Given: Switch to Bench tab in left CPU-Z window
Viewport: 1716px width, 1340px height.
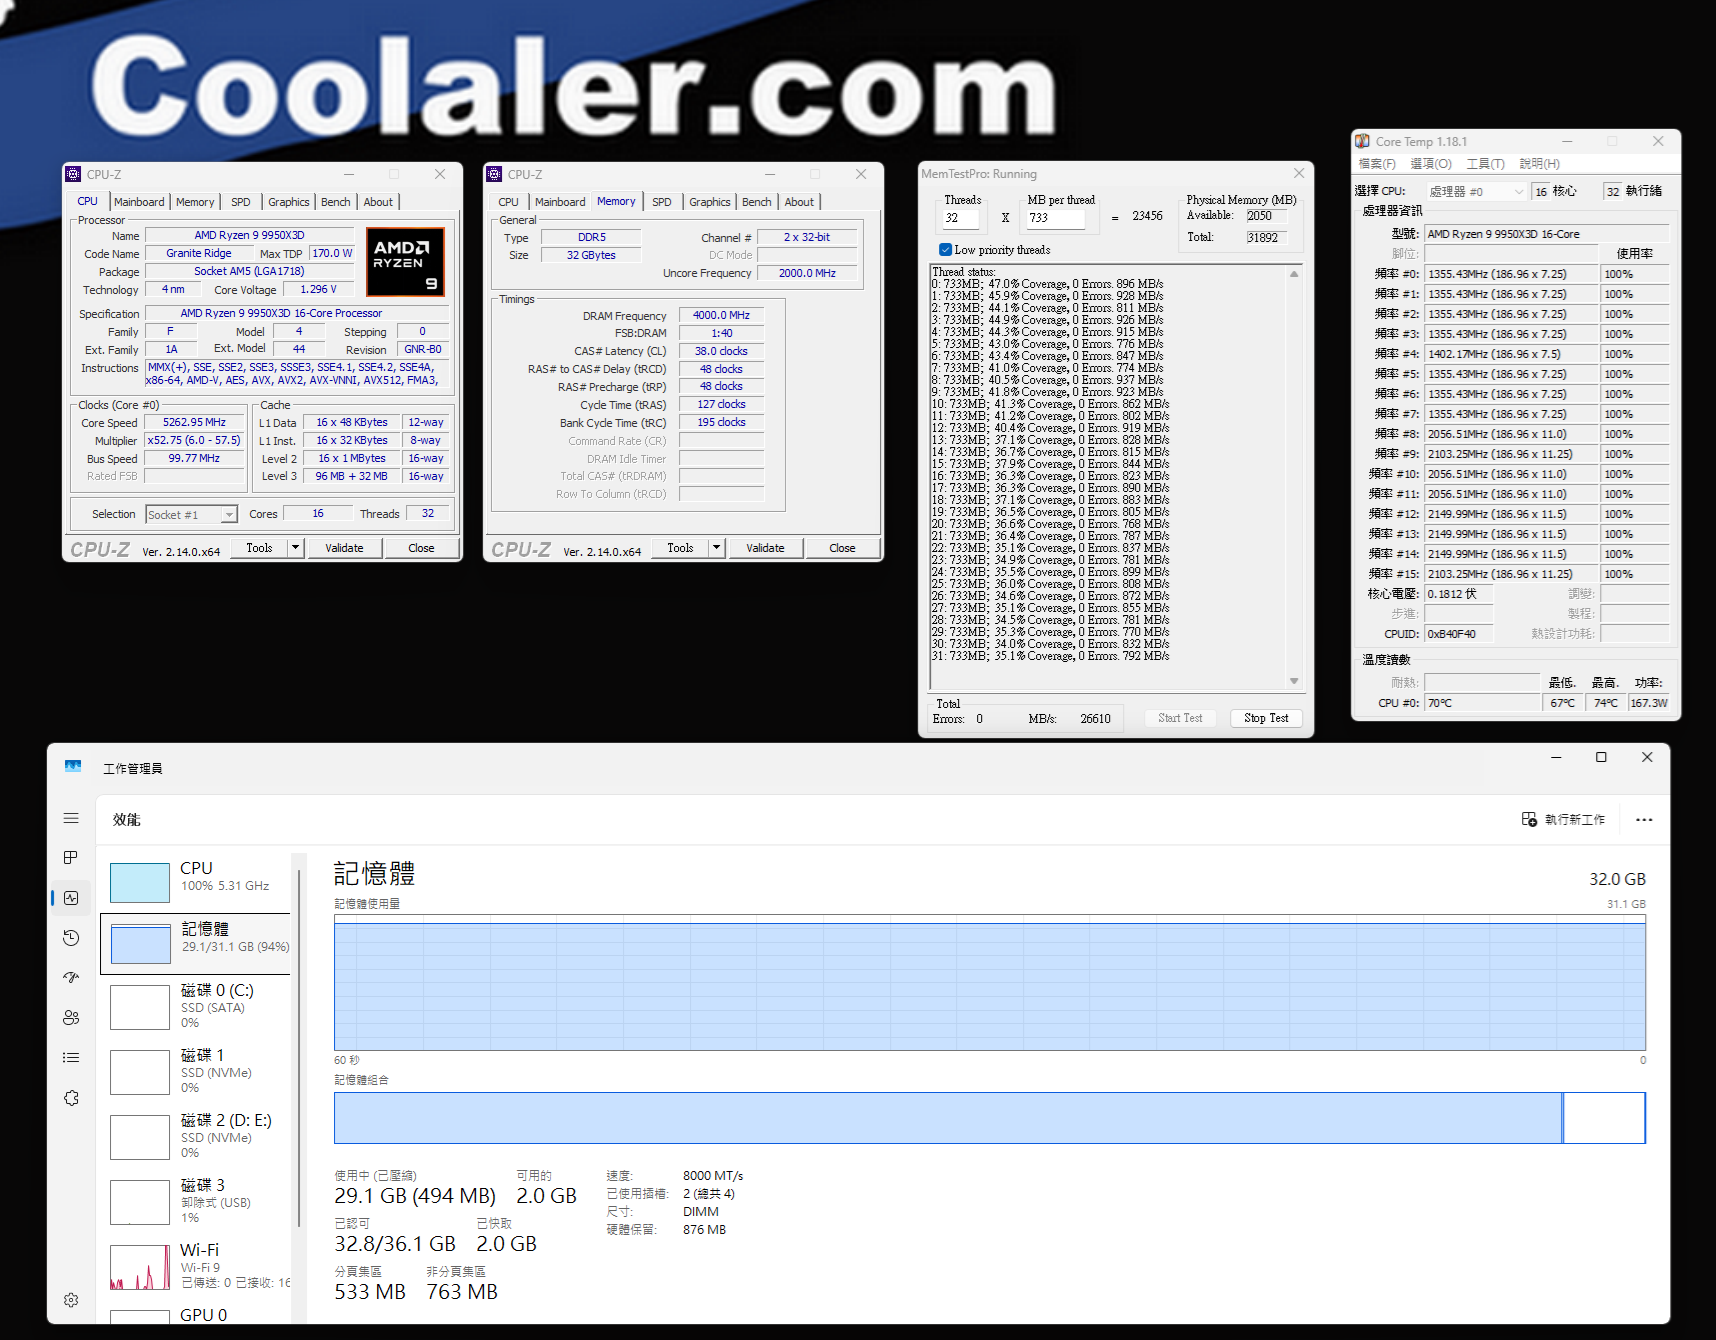Looking at the screenshot, I should click(336, 202).
